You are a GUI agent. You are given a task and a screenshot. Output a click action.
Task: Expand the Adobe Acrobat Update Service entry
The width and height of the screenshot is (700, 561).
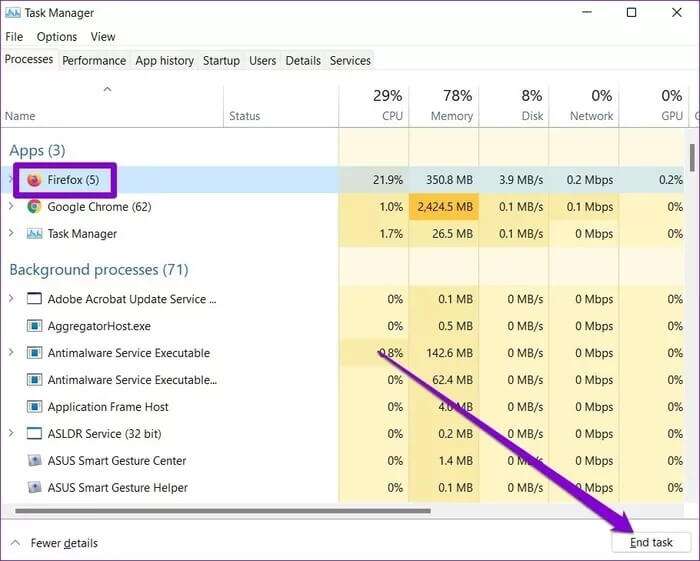click(x=11, y=298)
